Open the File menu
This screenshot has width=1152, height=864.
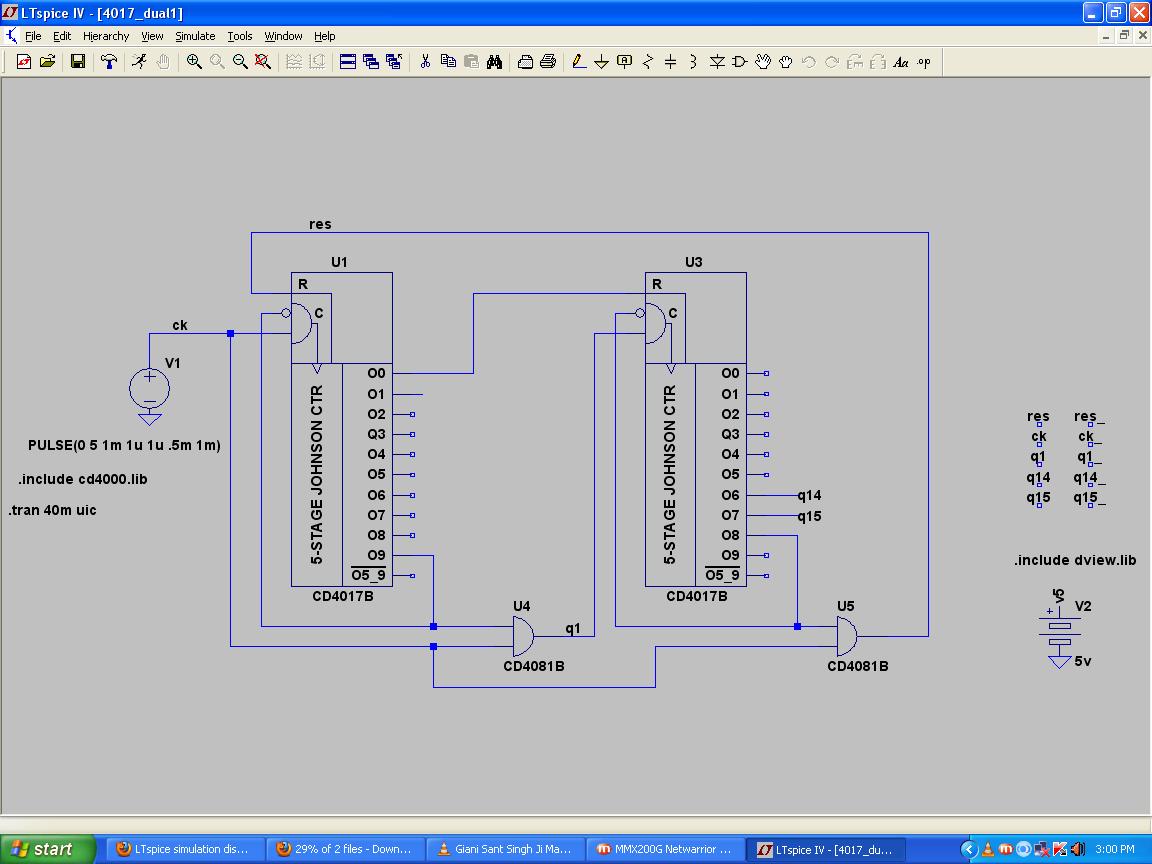coord(33,36)
